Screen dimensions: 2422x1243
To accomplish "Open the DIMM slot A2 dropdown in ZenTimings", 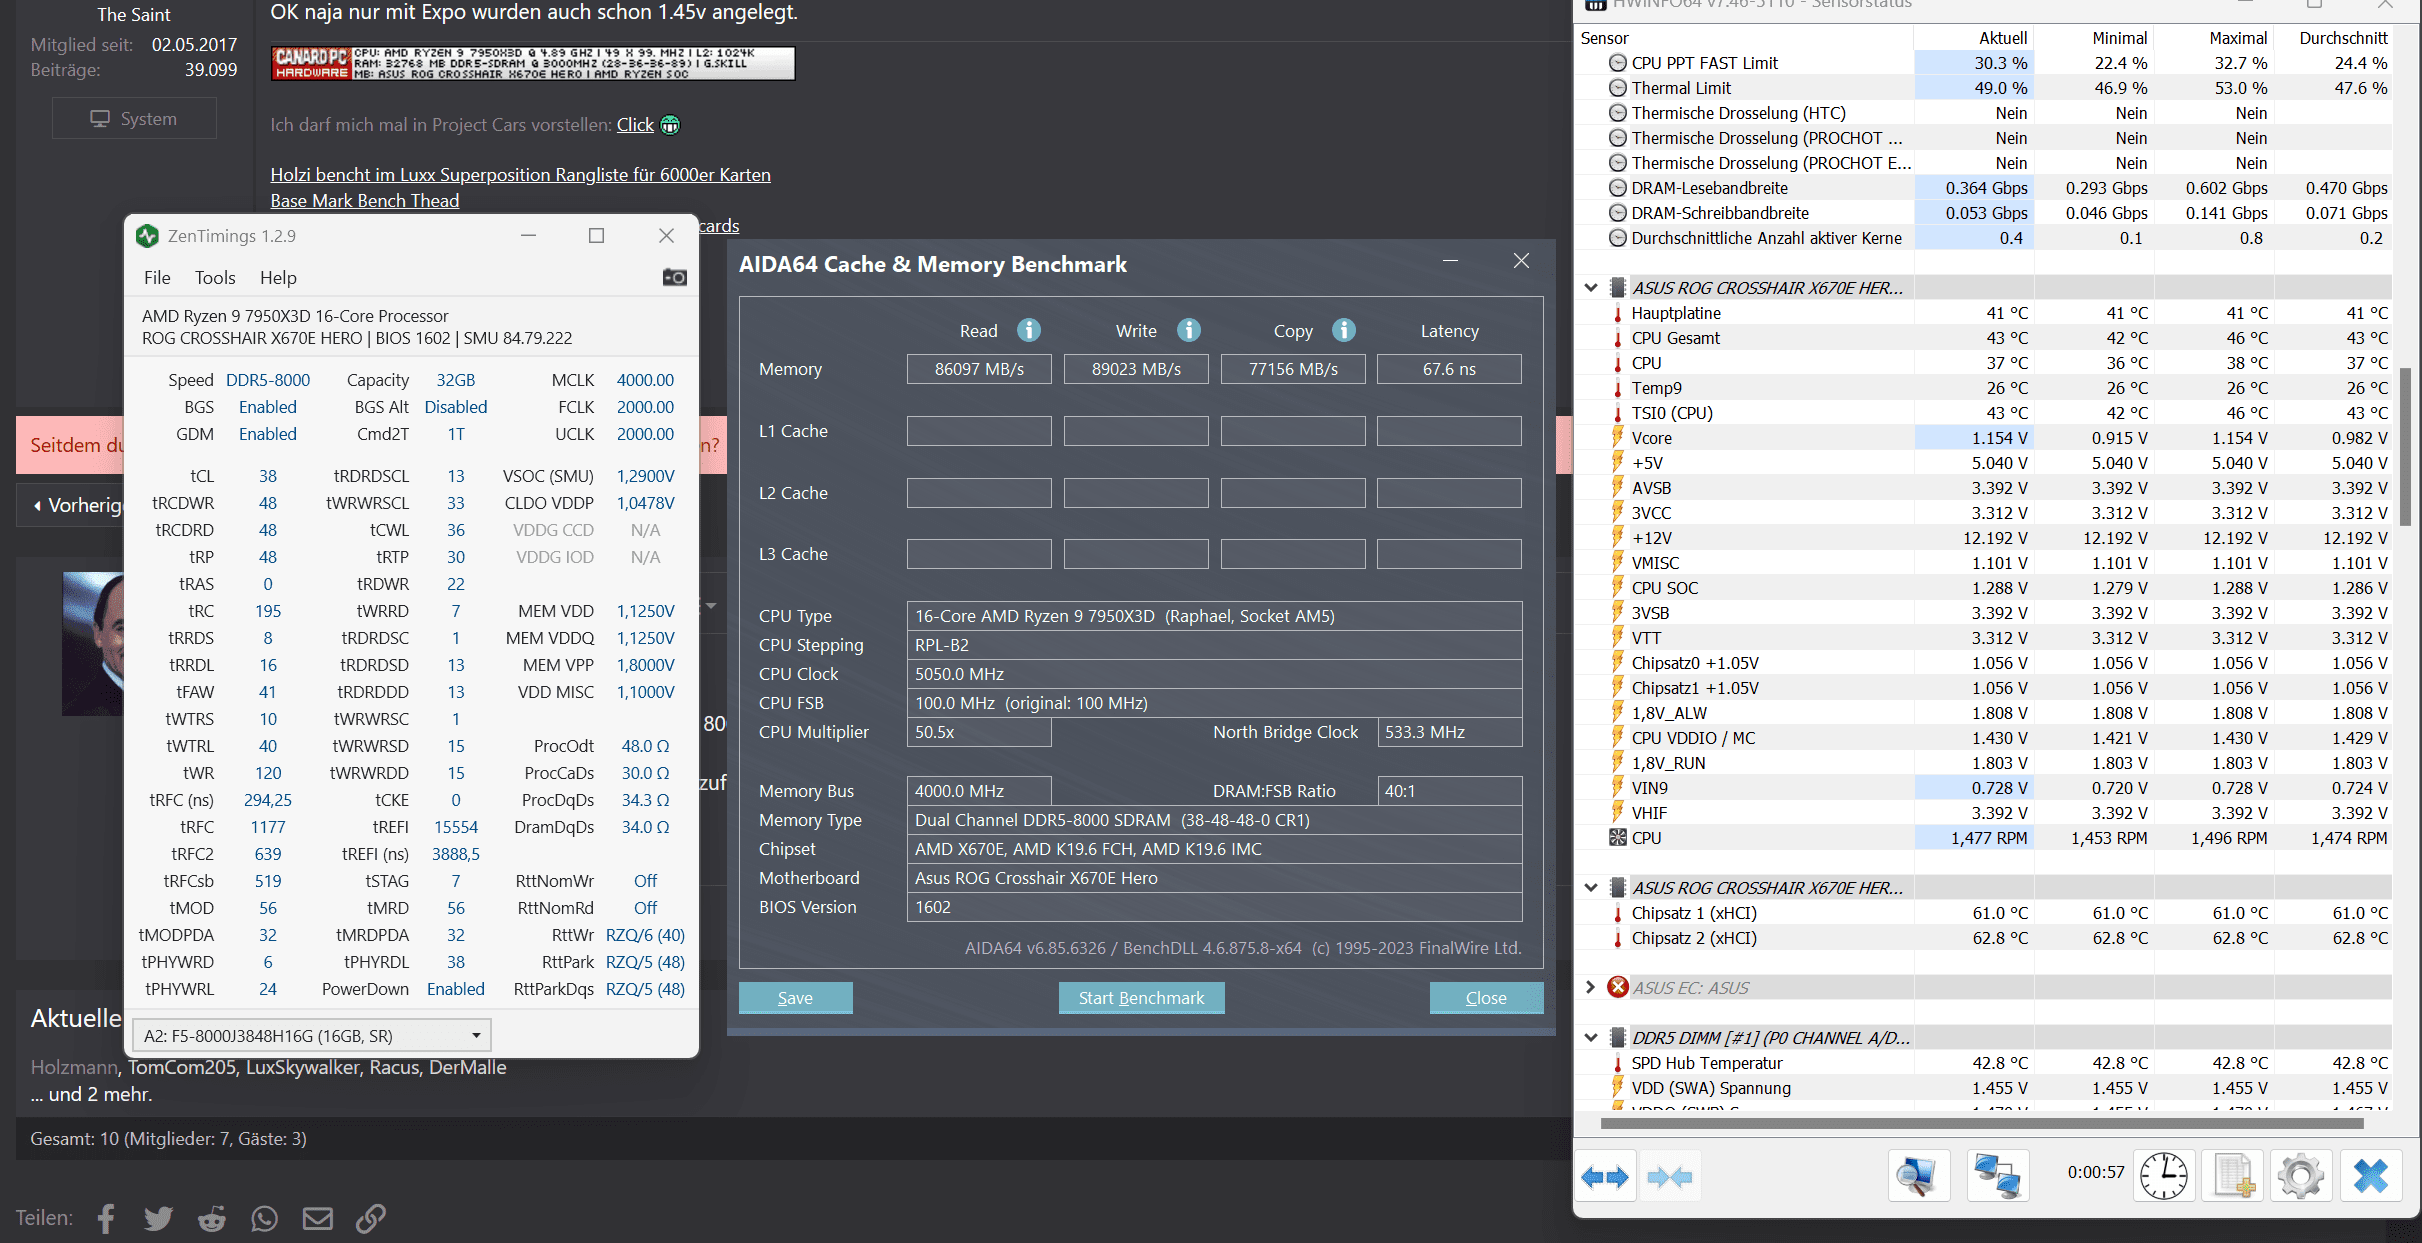I will point(311,1036).
